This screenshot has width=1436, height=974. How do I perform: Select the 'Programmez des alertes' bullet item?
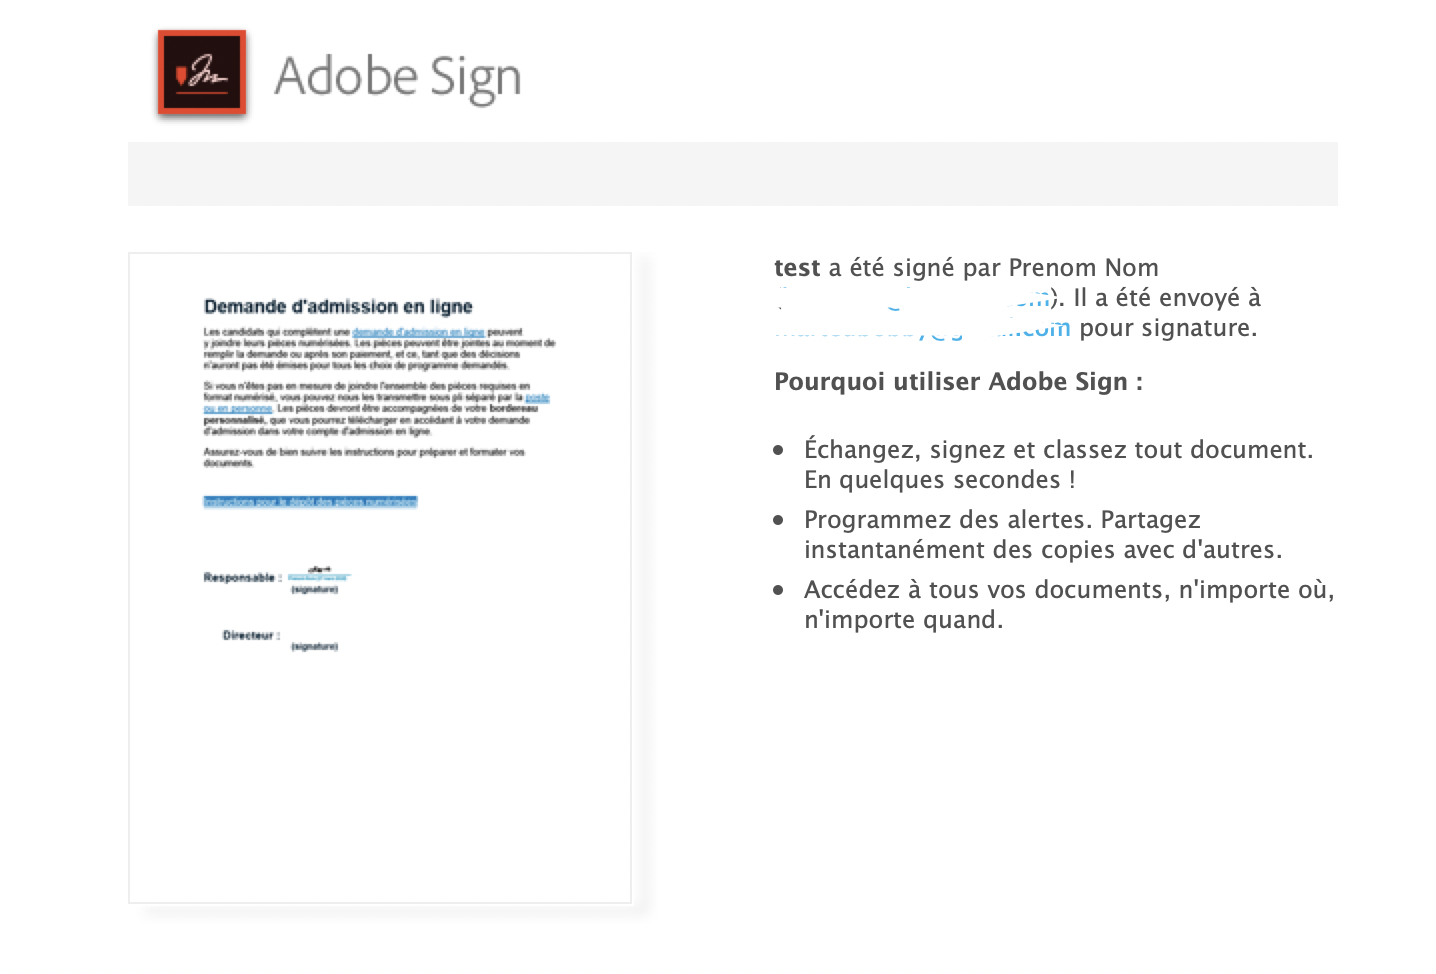click(x=1043, y=535)
